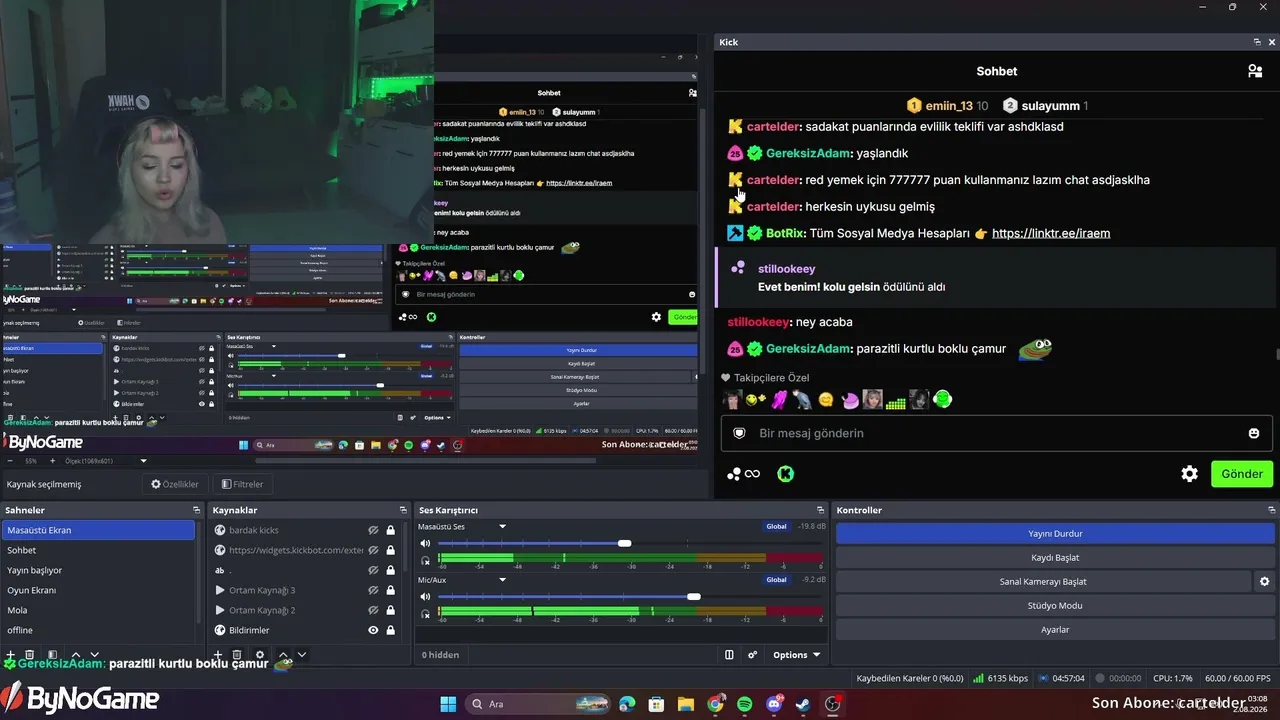Open Ayarlar settings button

[1055, 629]
